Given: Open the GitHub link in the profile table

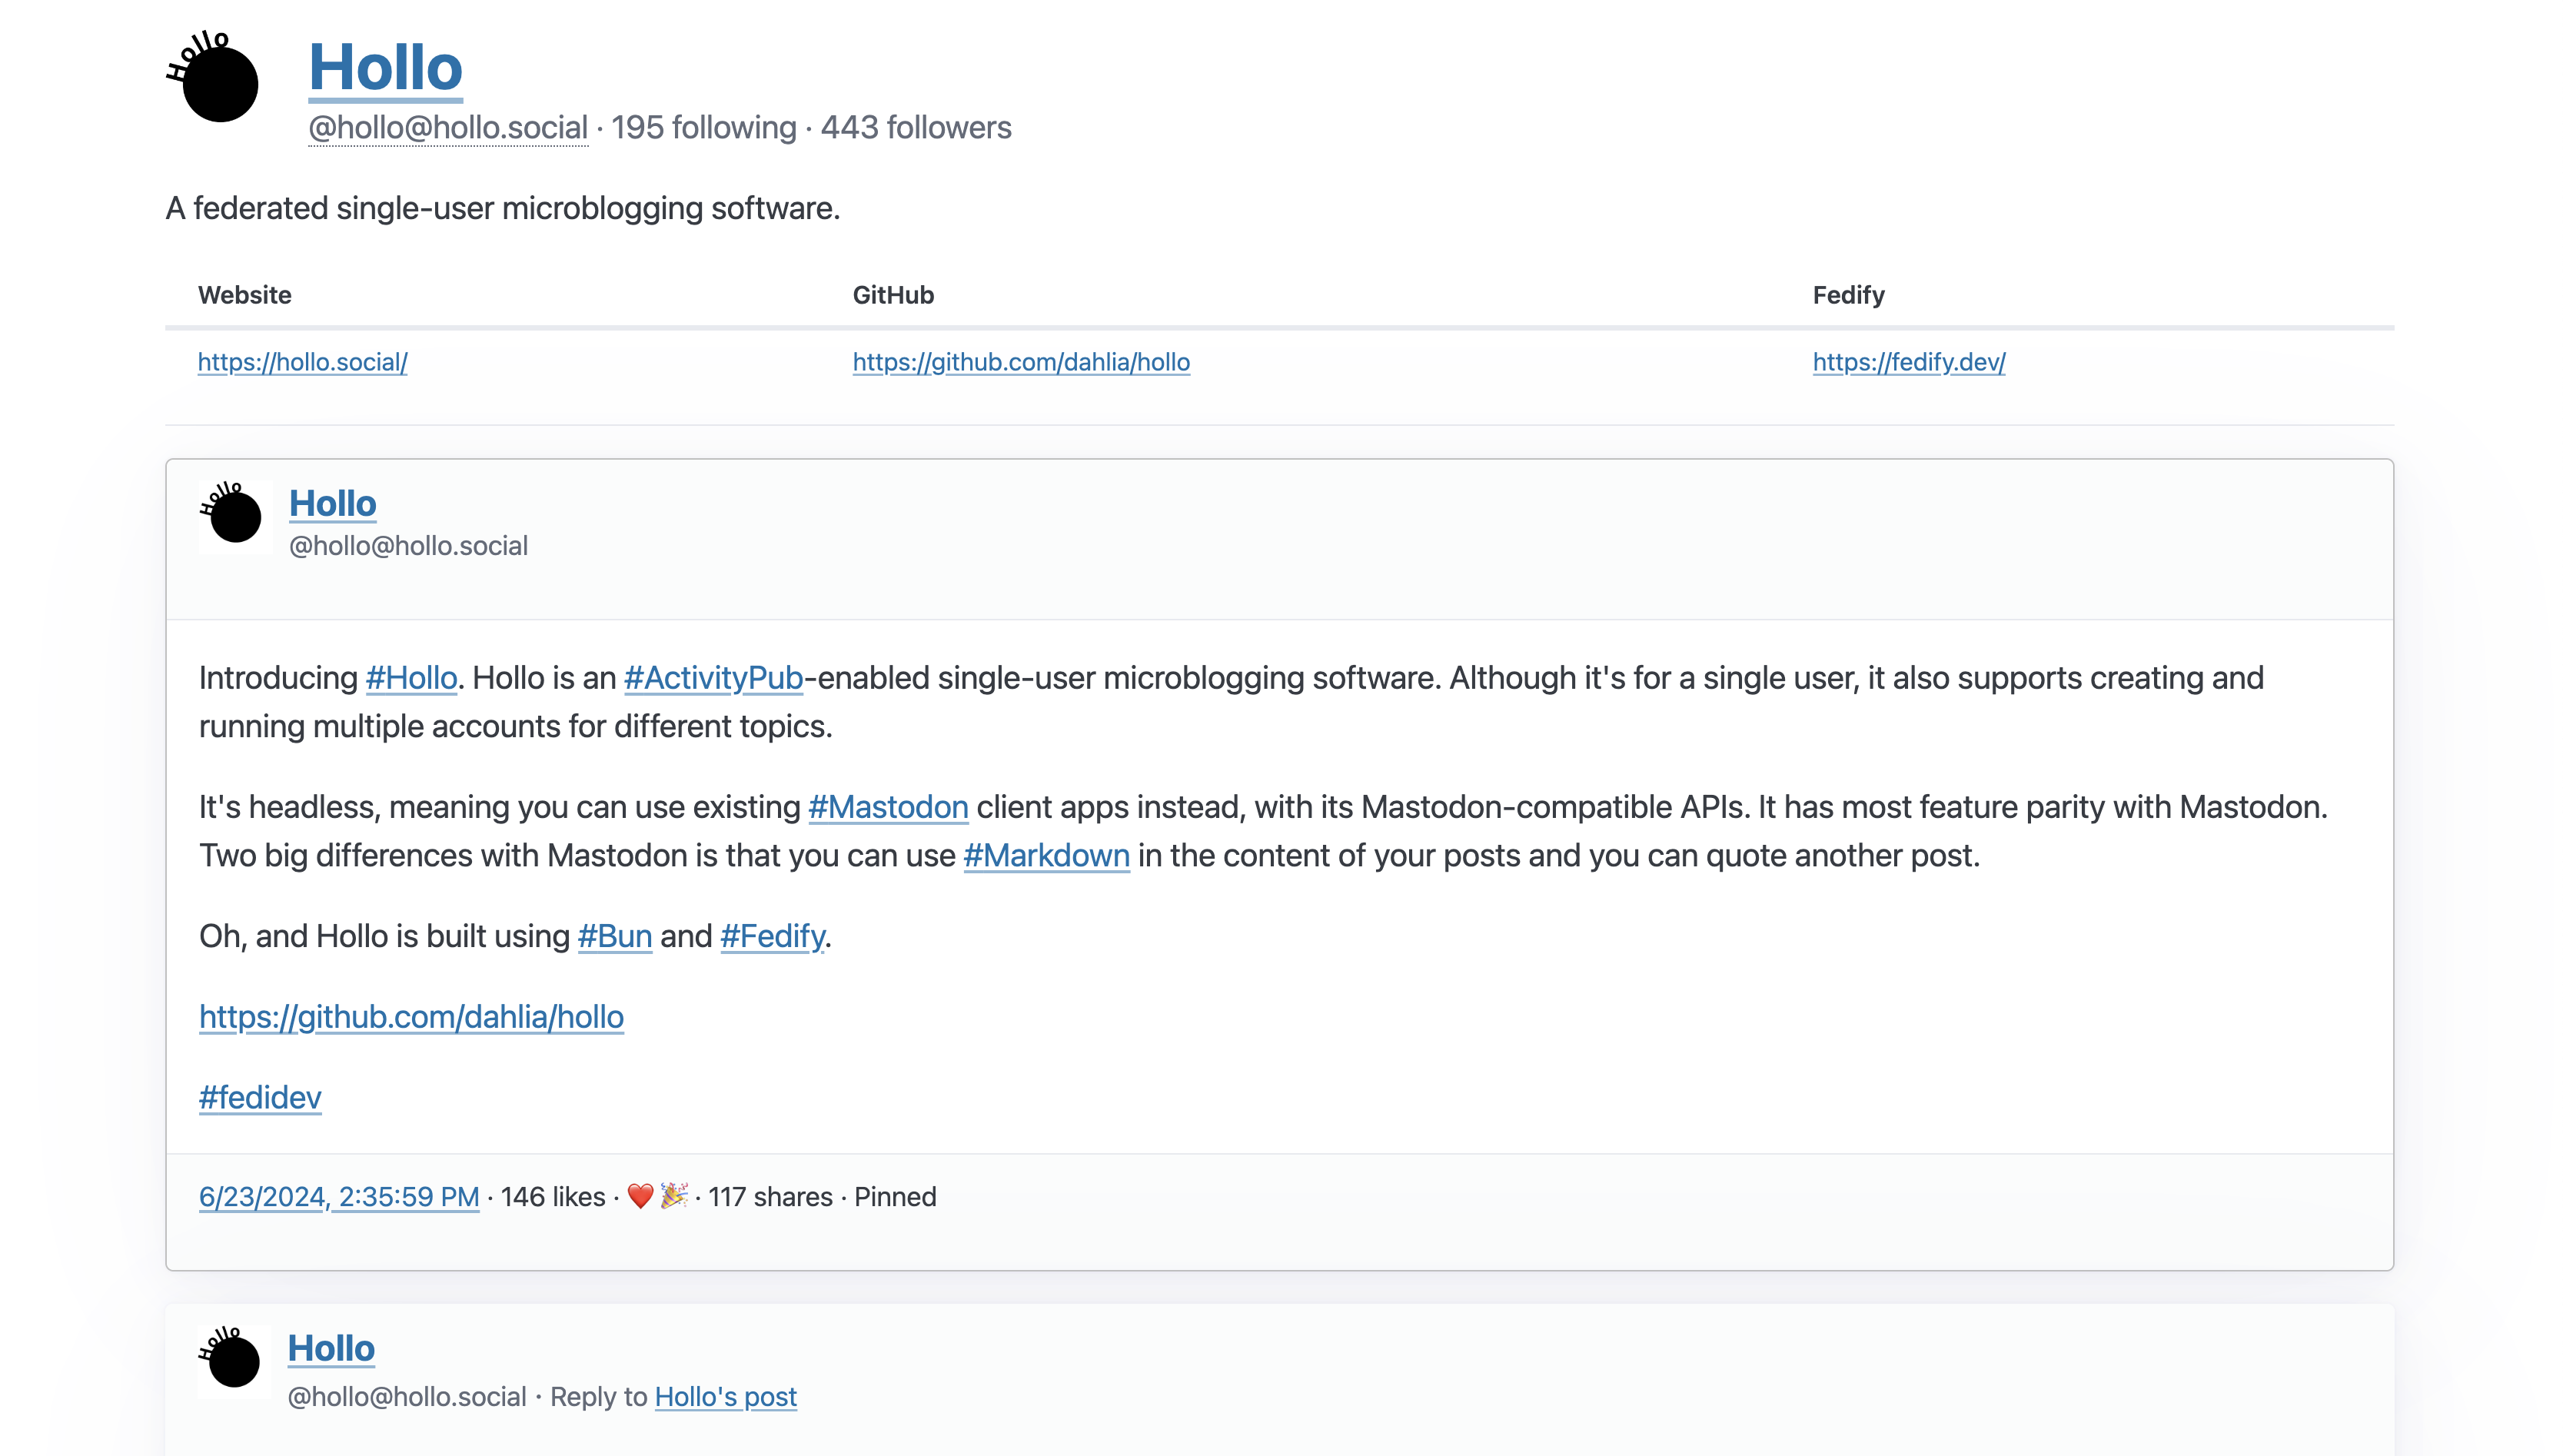Looking at the screenshot, I should (x=1020, y=362).
